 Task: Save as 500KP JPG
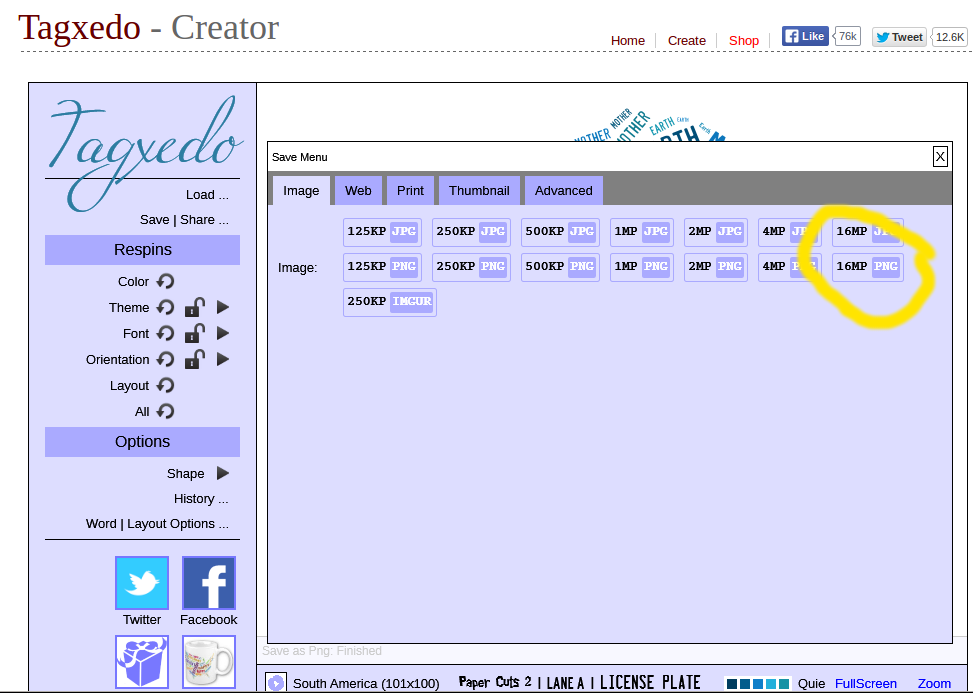pos(560,232)
